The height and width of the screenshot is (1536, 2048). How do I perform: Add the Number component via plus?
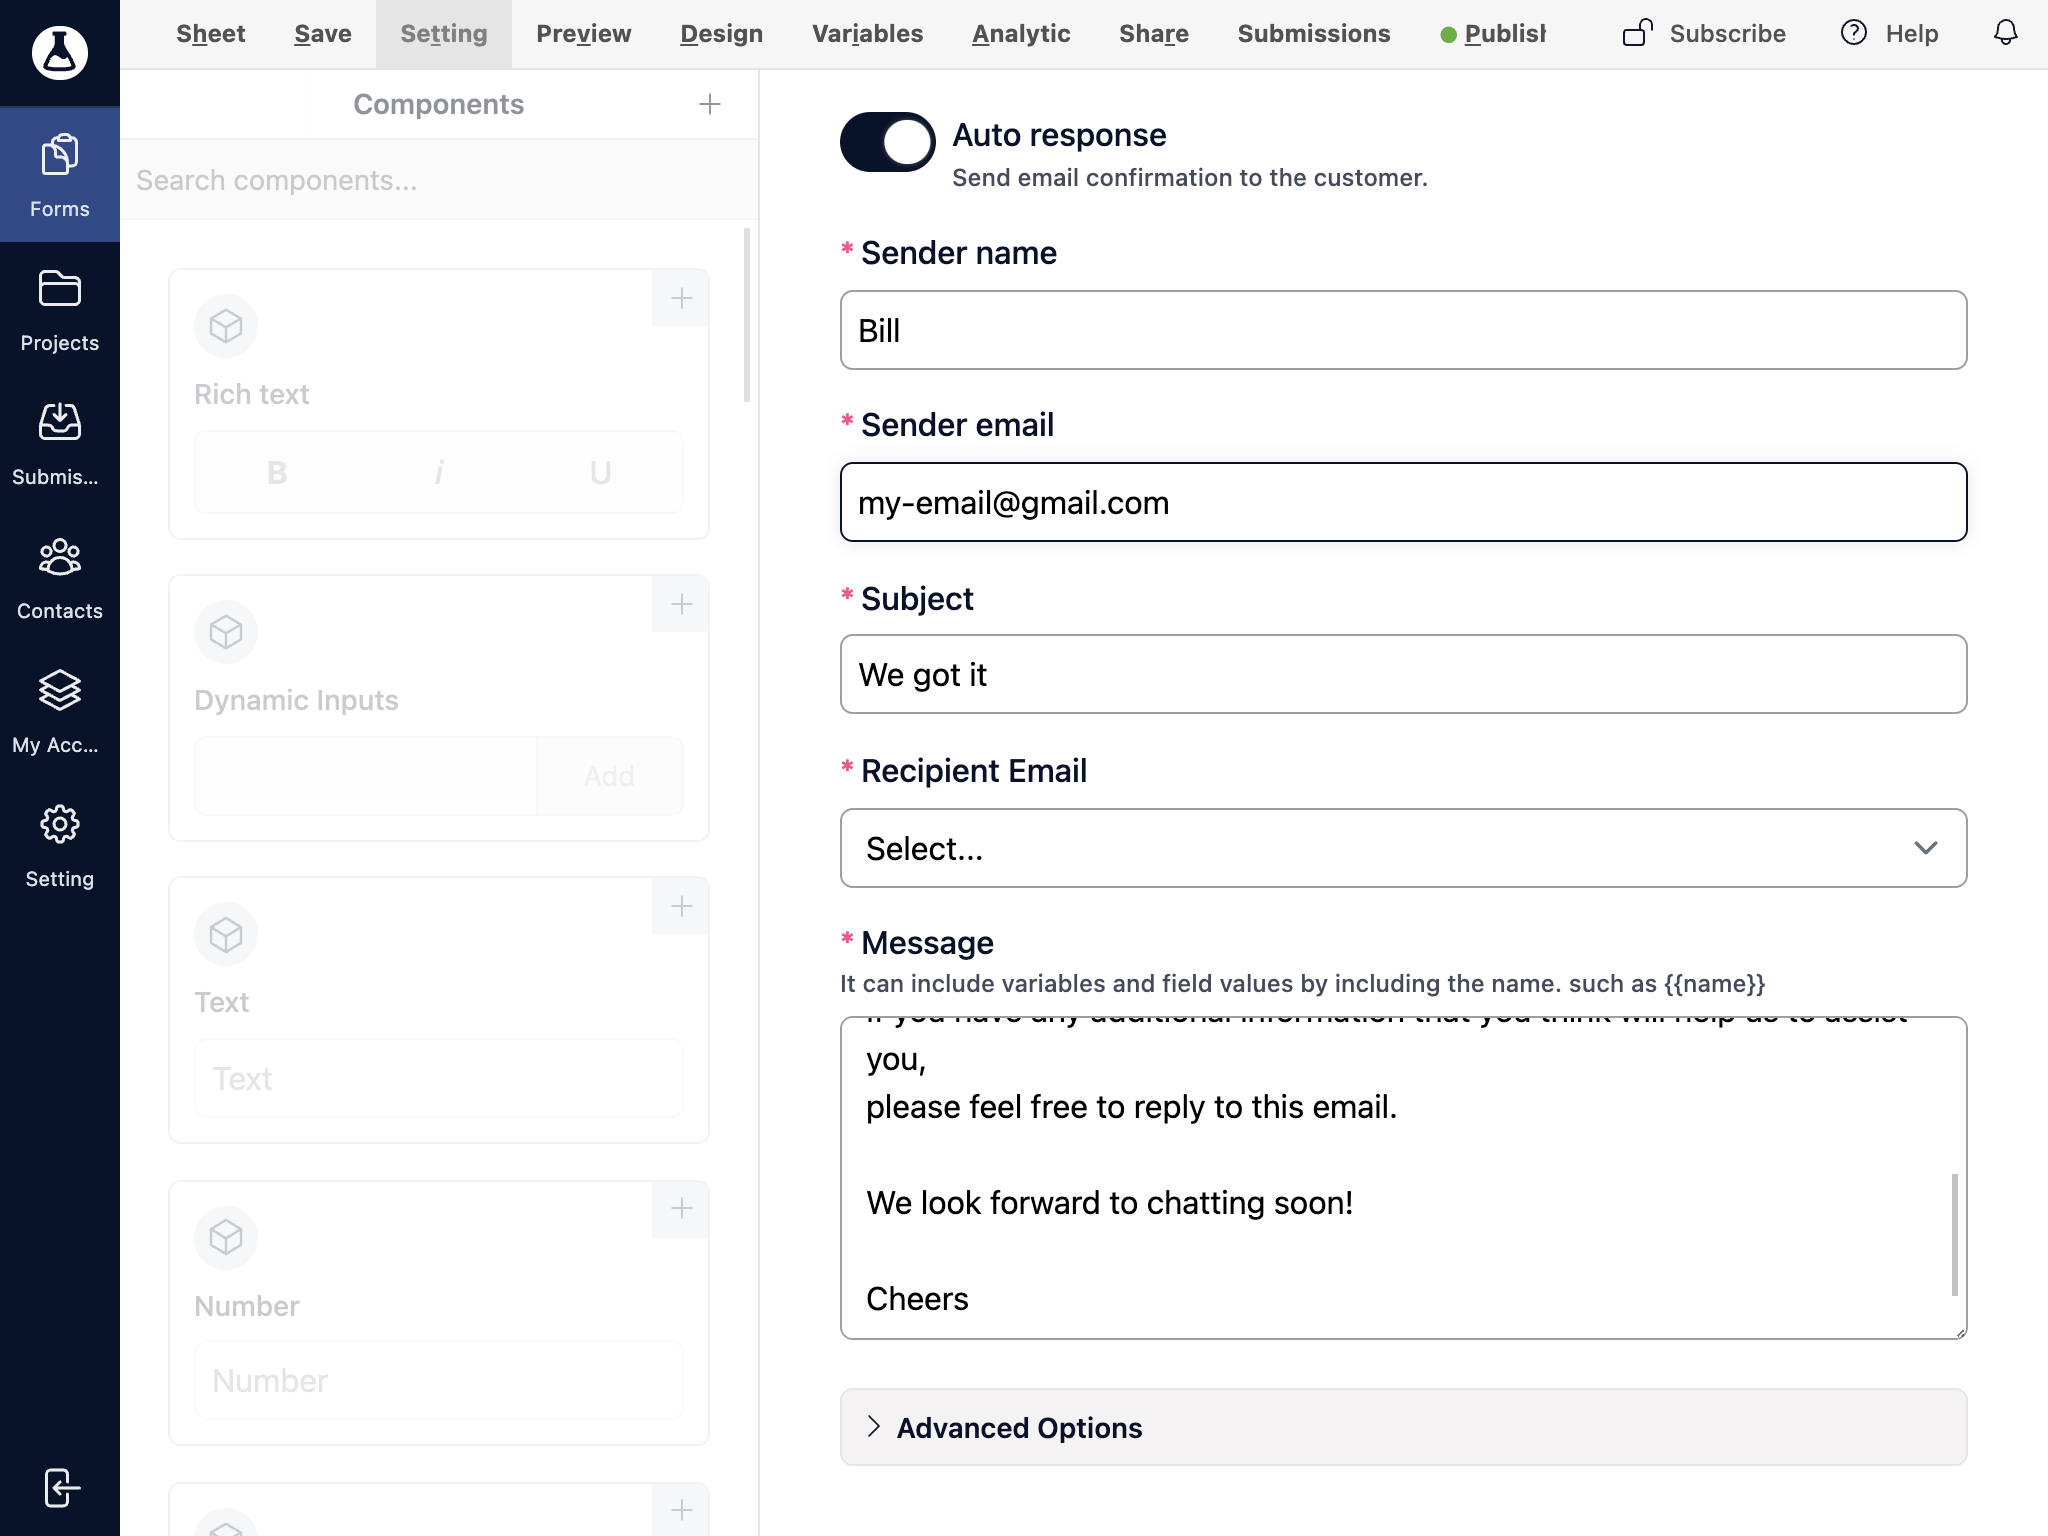681,1208
